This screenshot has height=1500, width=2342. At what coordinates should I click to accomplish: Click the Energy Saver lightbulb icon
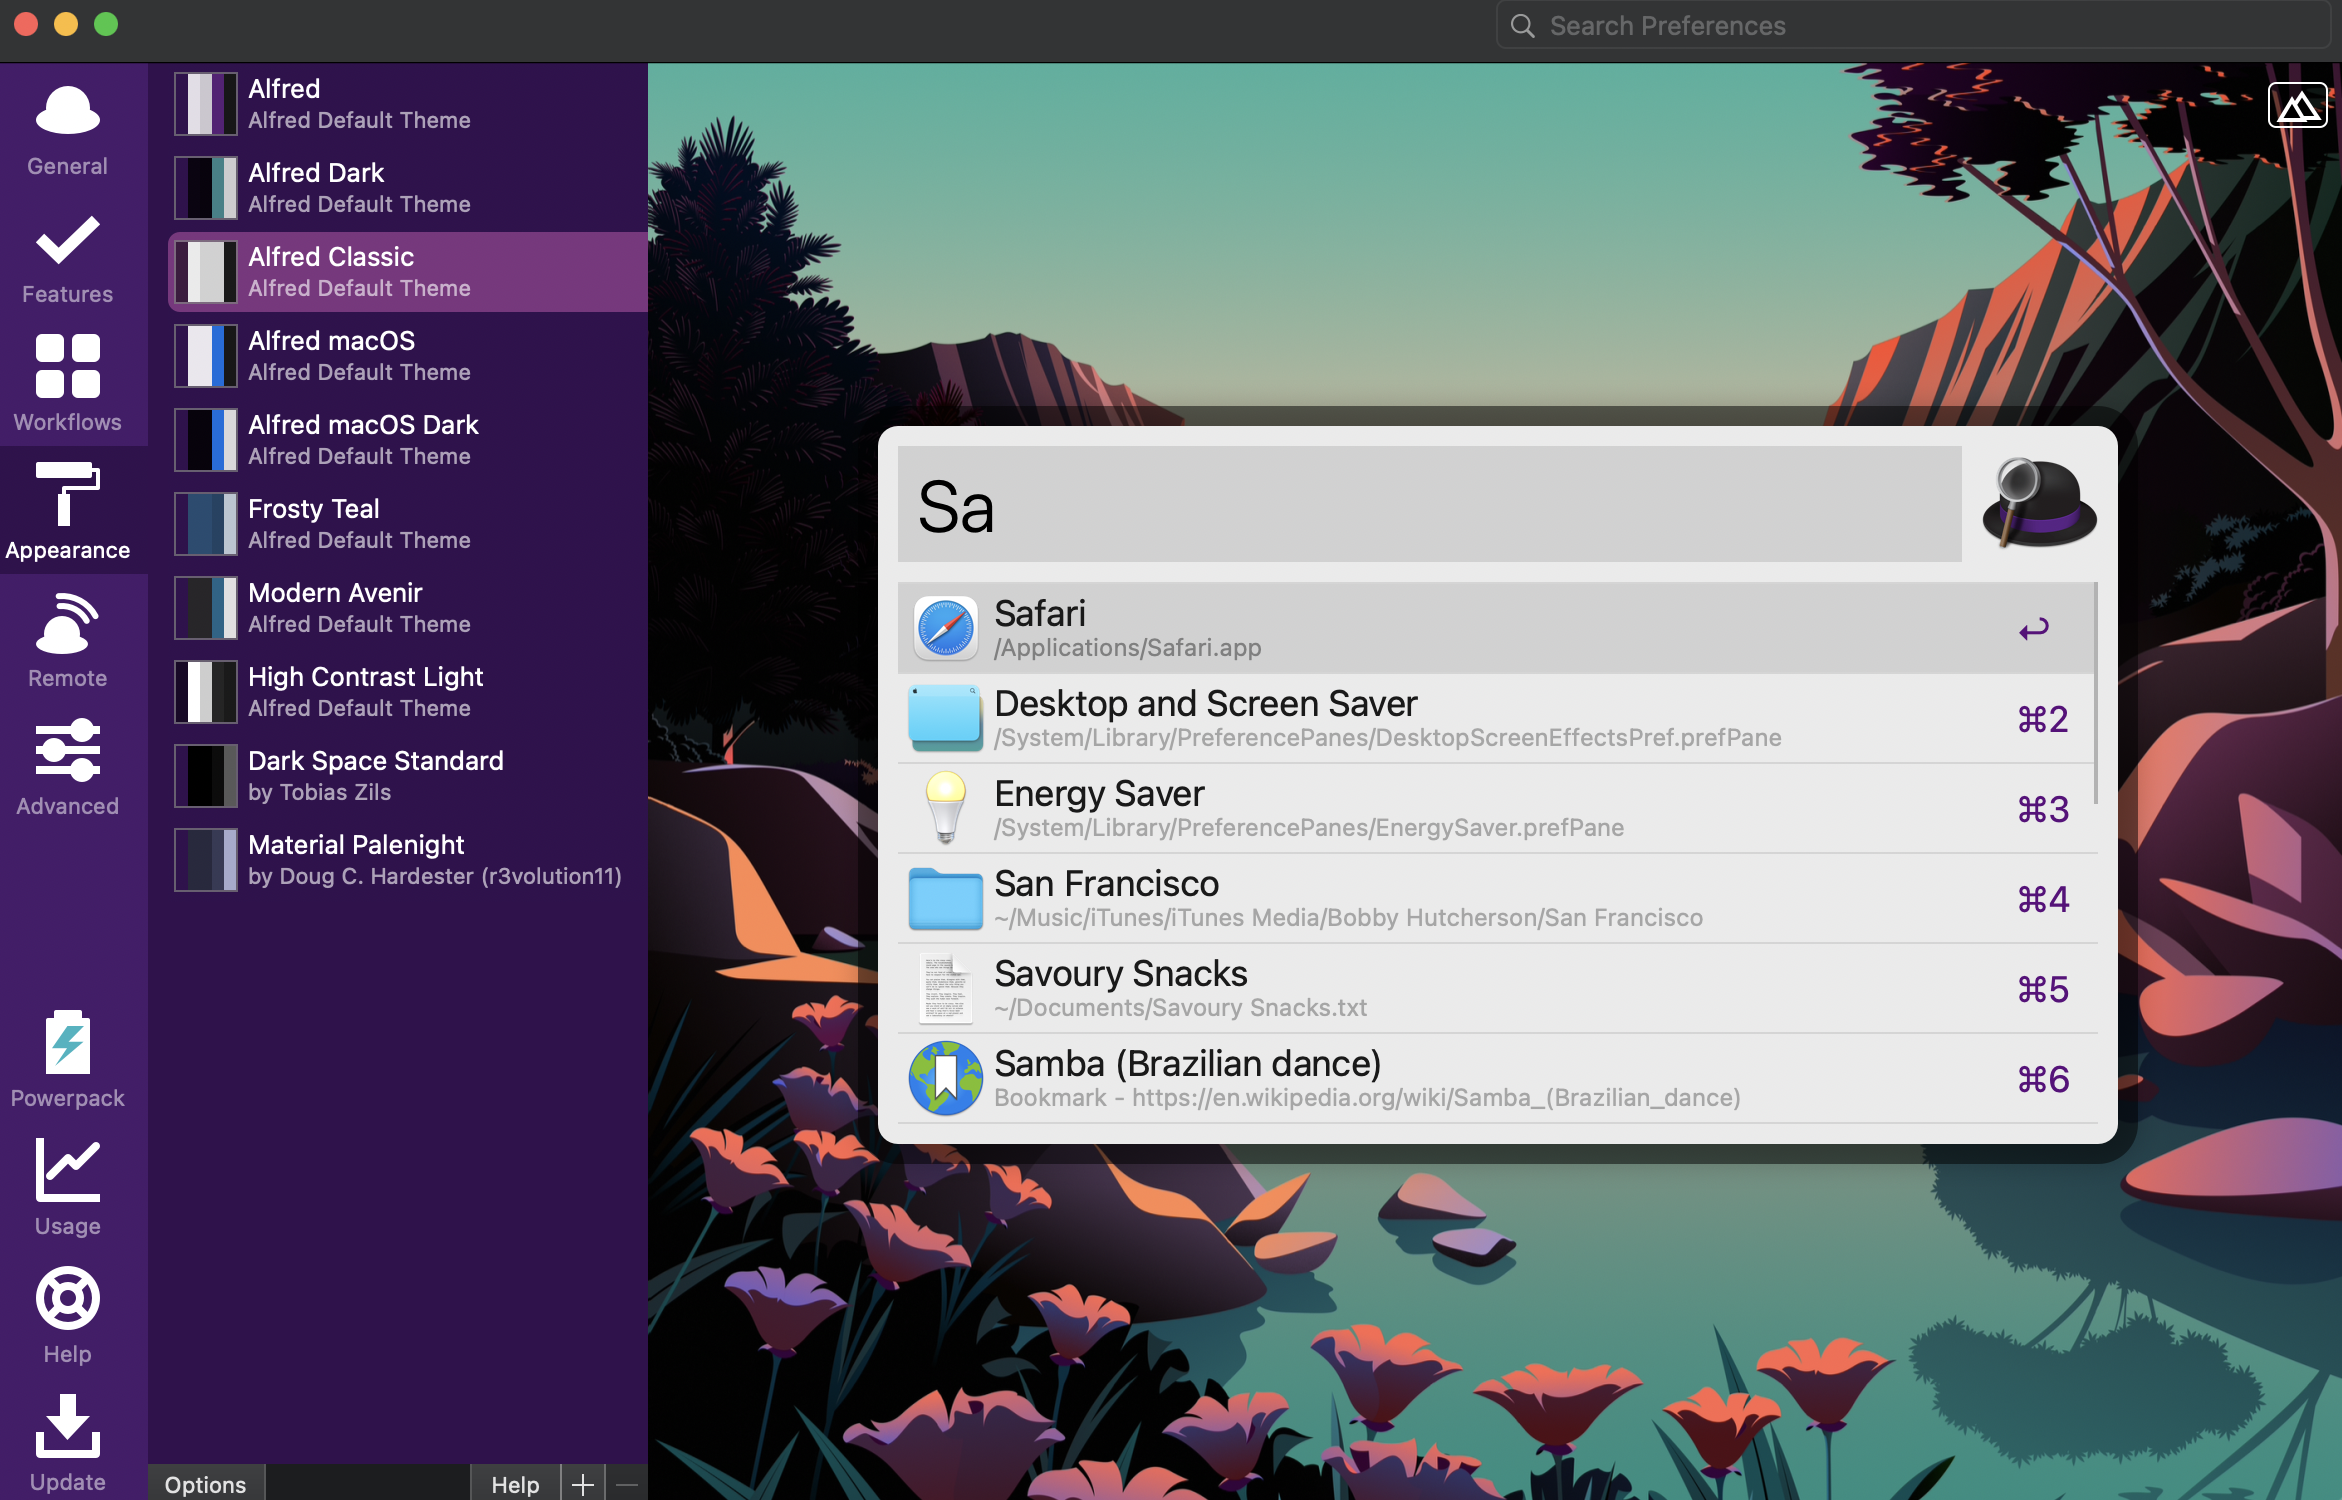(x=945, y=807)
